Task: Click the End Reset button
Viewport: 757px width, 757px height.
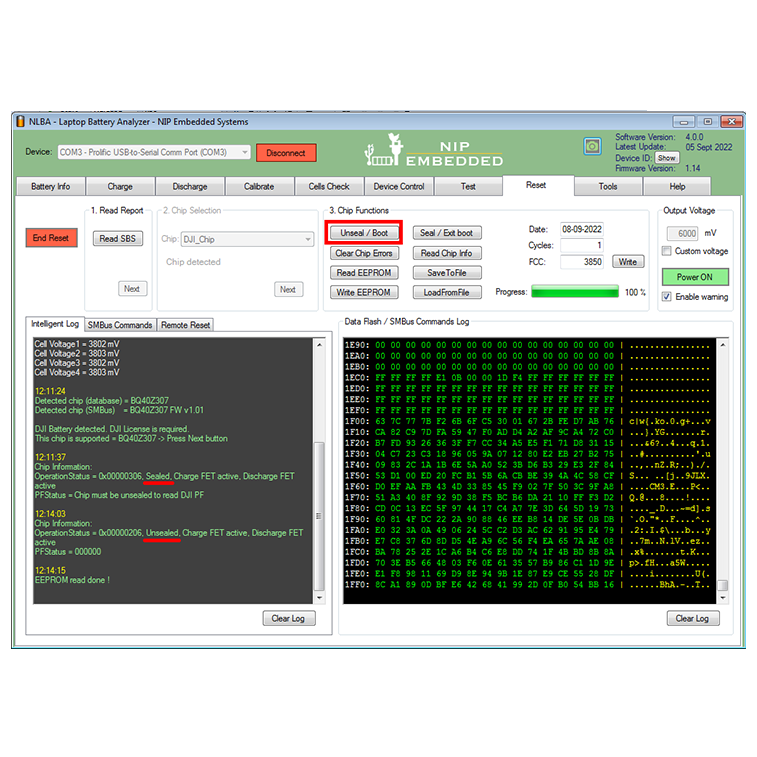Action: coord(51,238)
